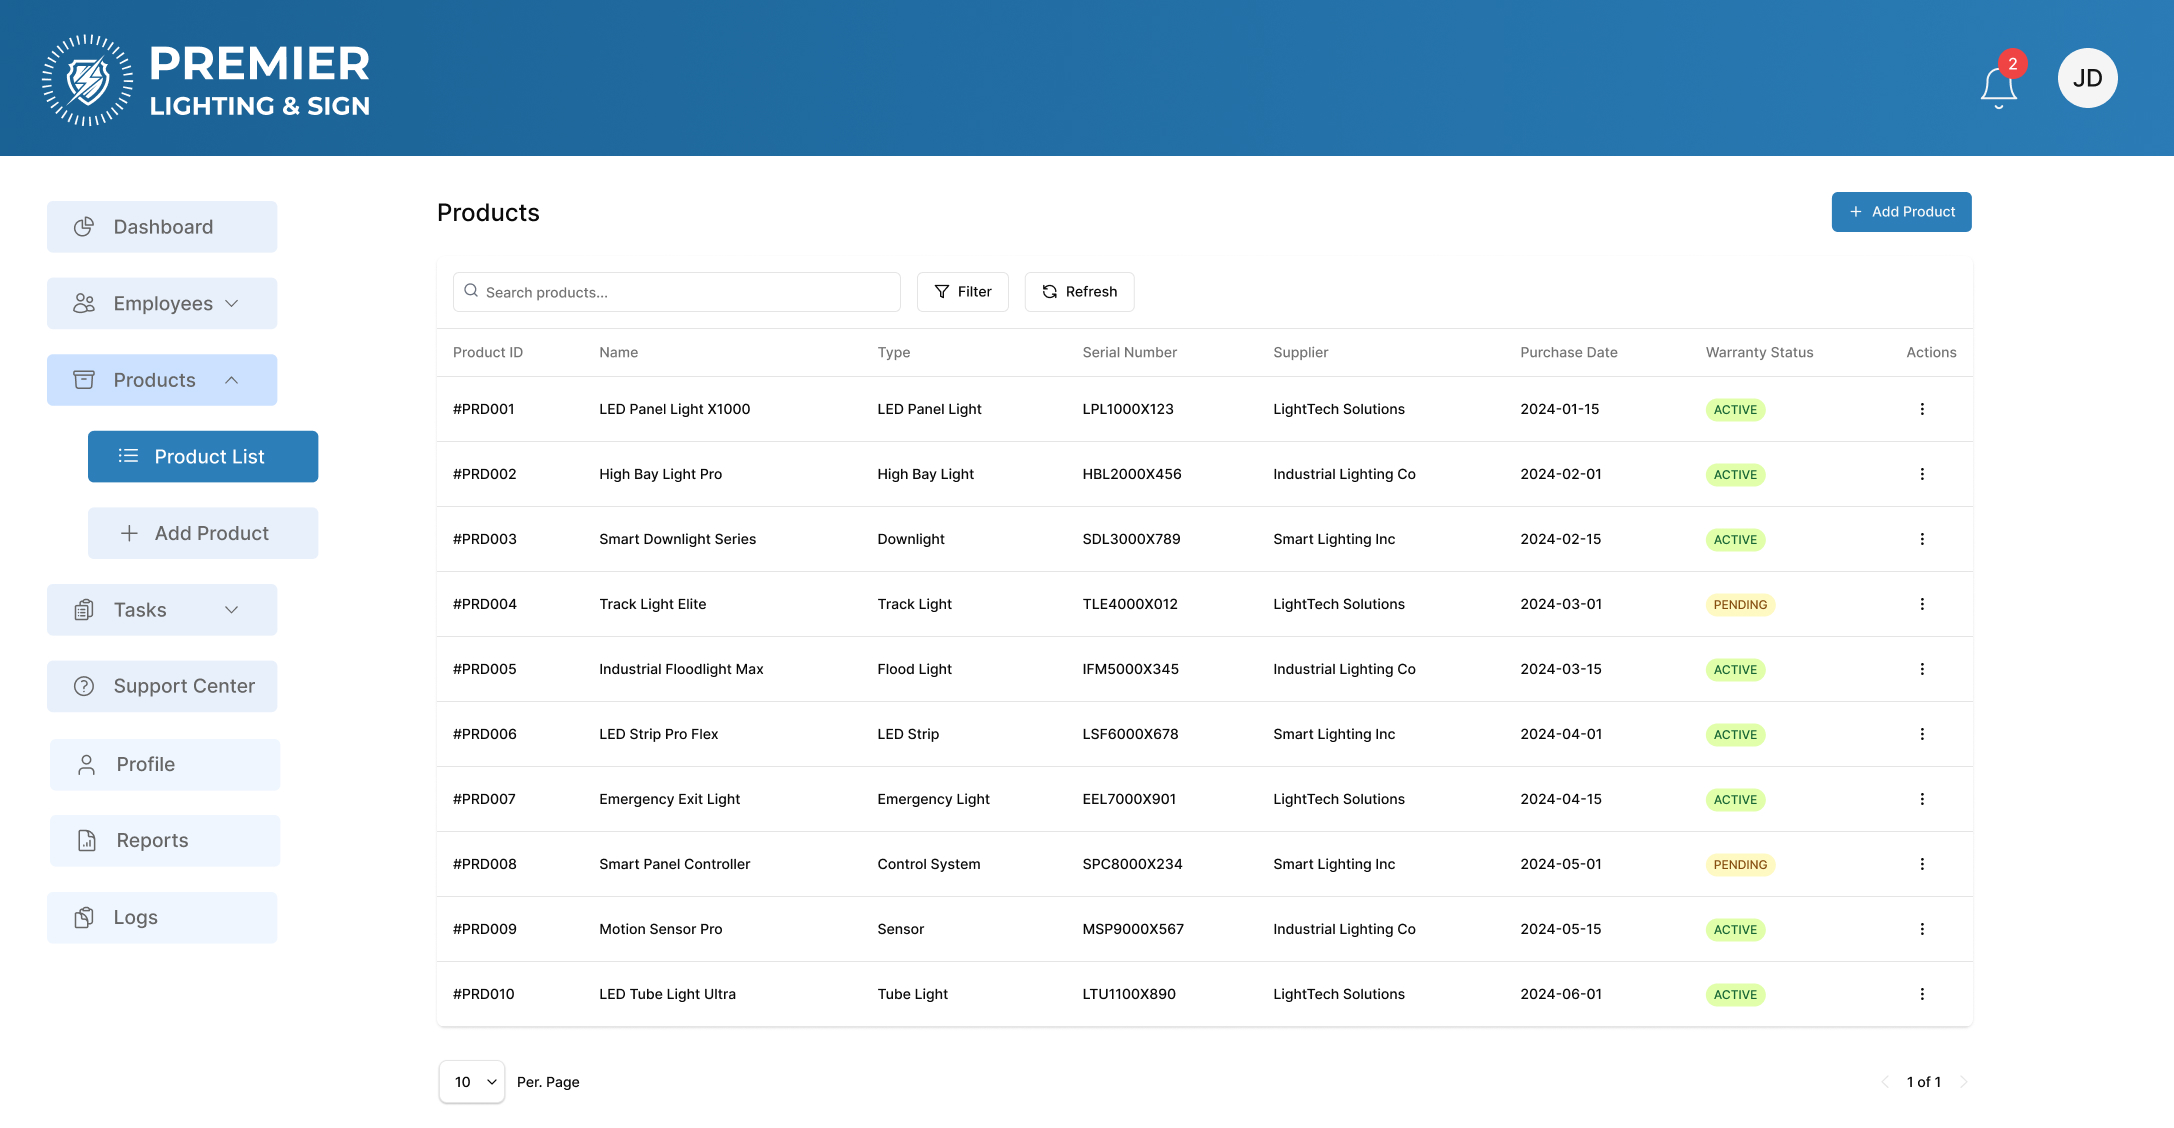Go to Dashboard in sidebar
2174x1128 pixels.
pyautogui.click(x=162, y=227)
